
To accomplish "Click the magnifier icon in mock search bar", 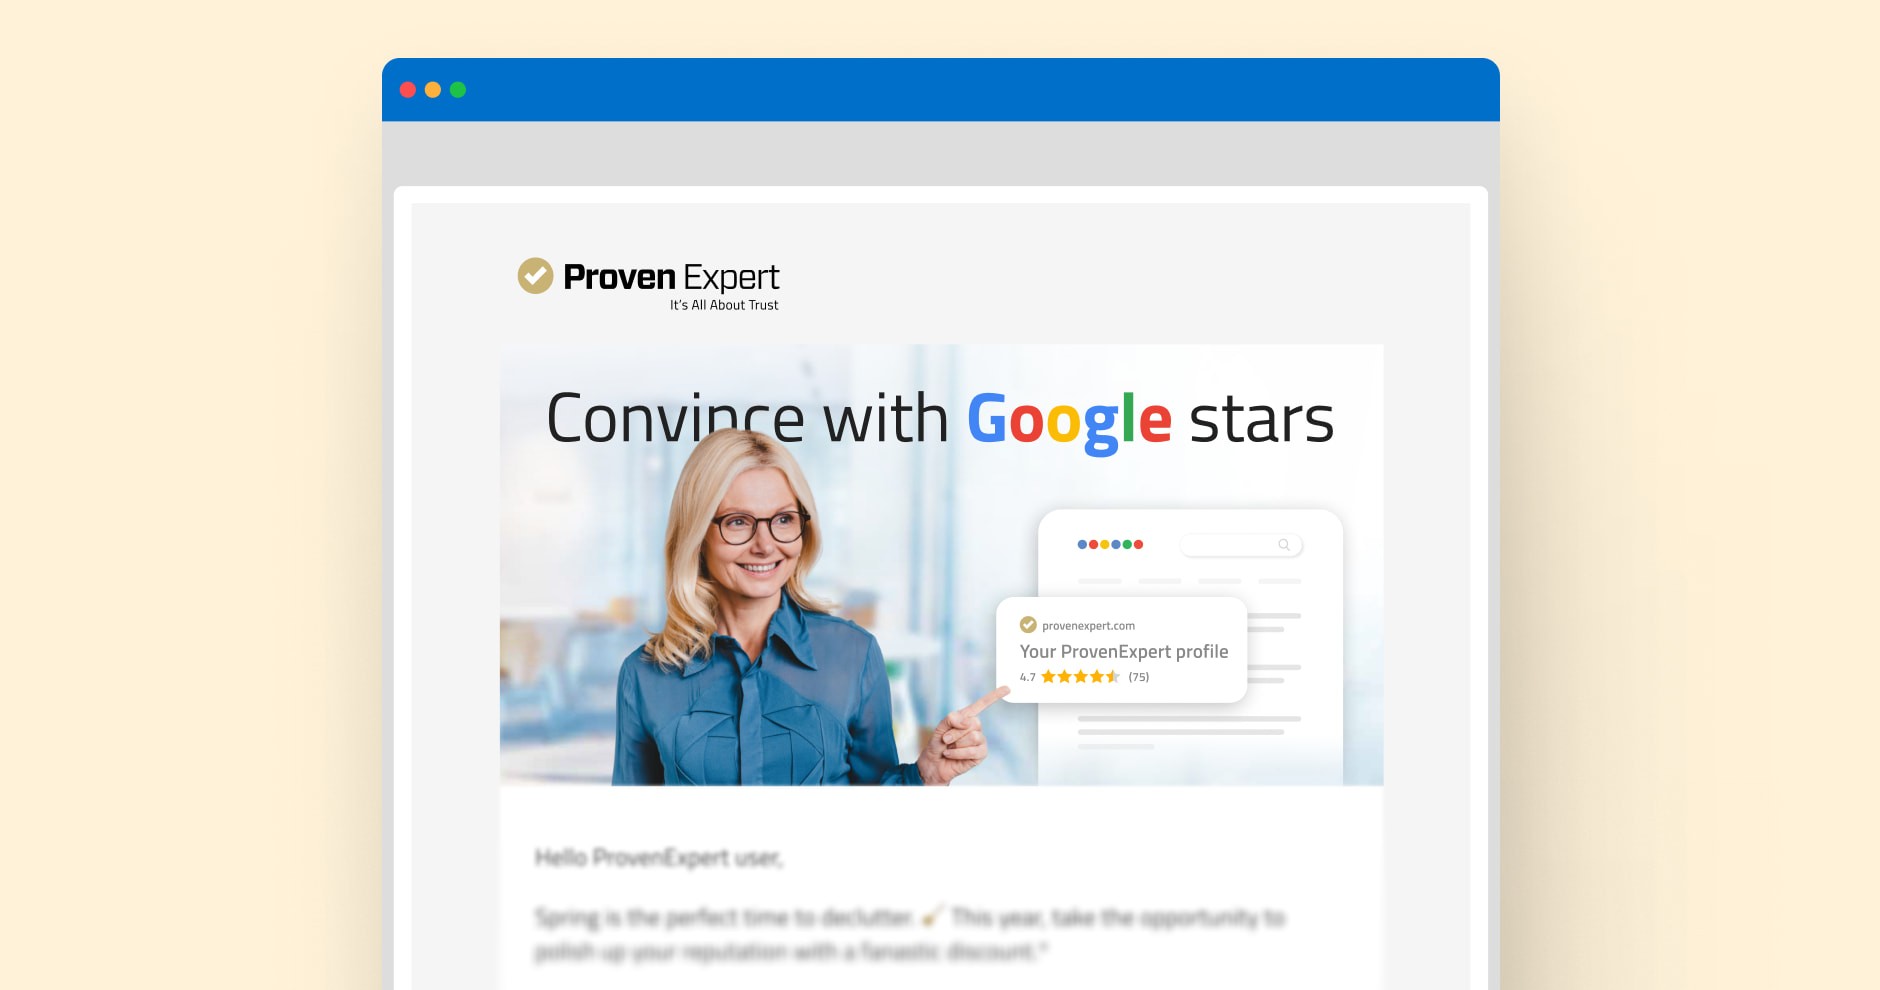I will [1284, 545].
